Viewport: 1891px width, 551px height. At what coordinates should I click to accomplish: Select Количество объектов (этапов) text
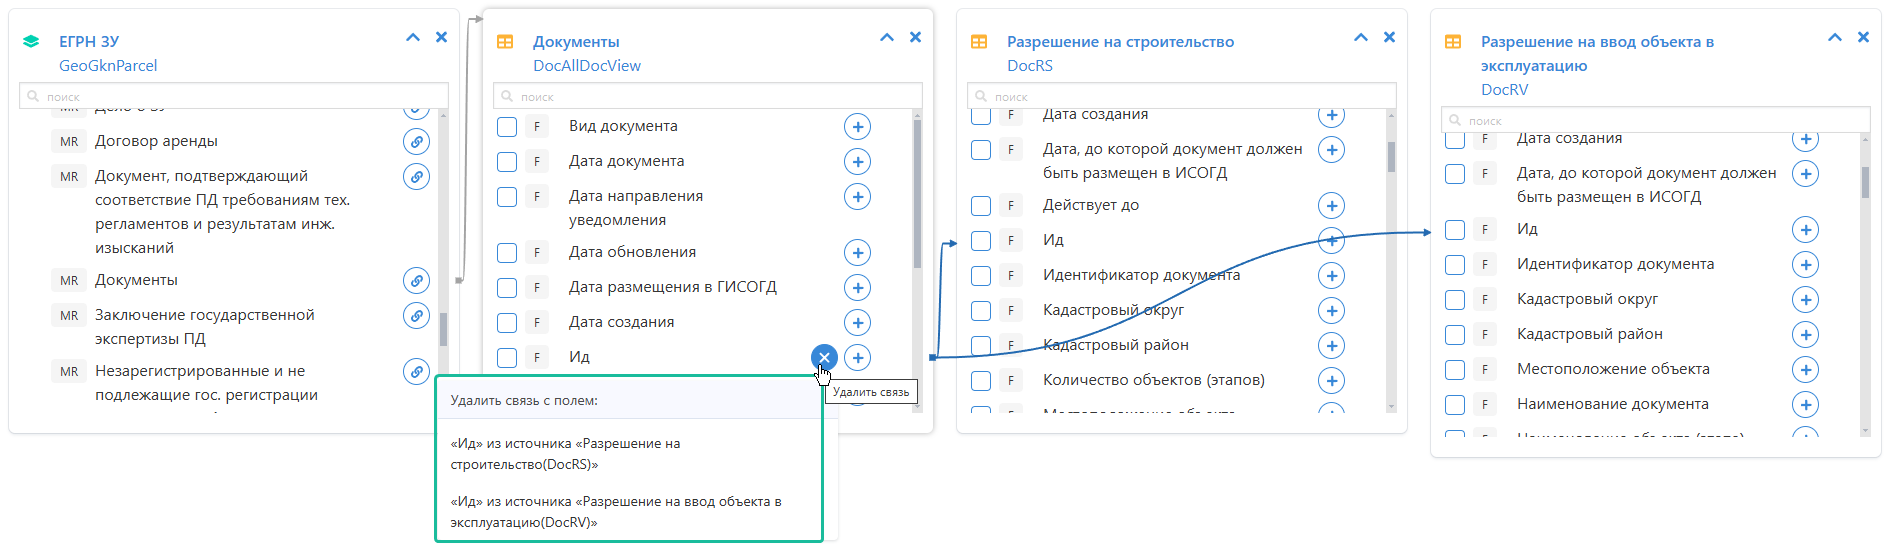[1154, 380]
